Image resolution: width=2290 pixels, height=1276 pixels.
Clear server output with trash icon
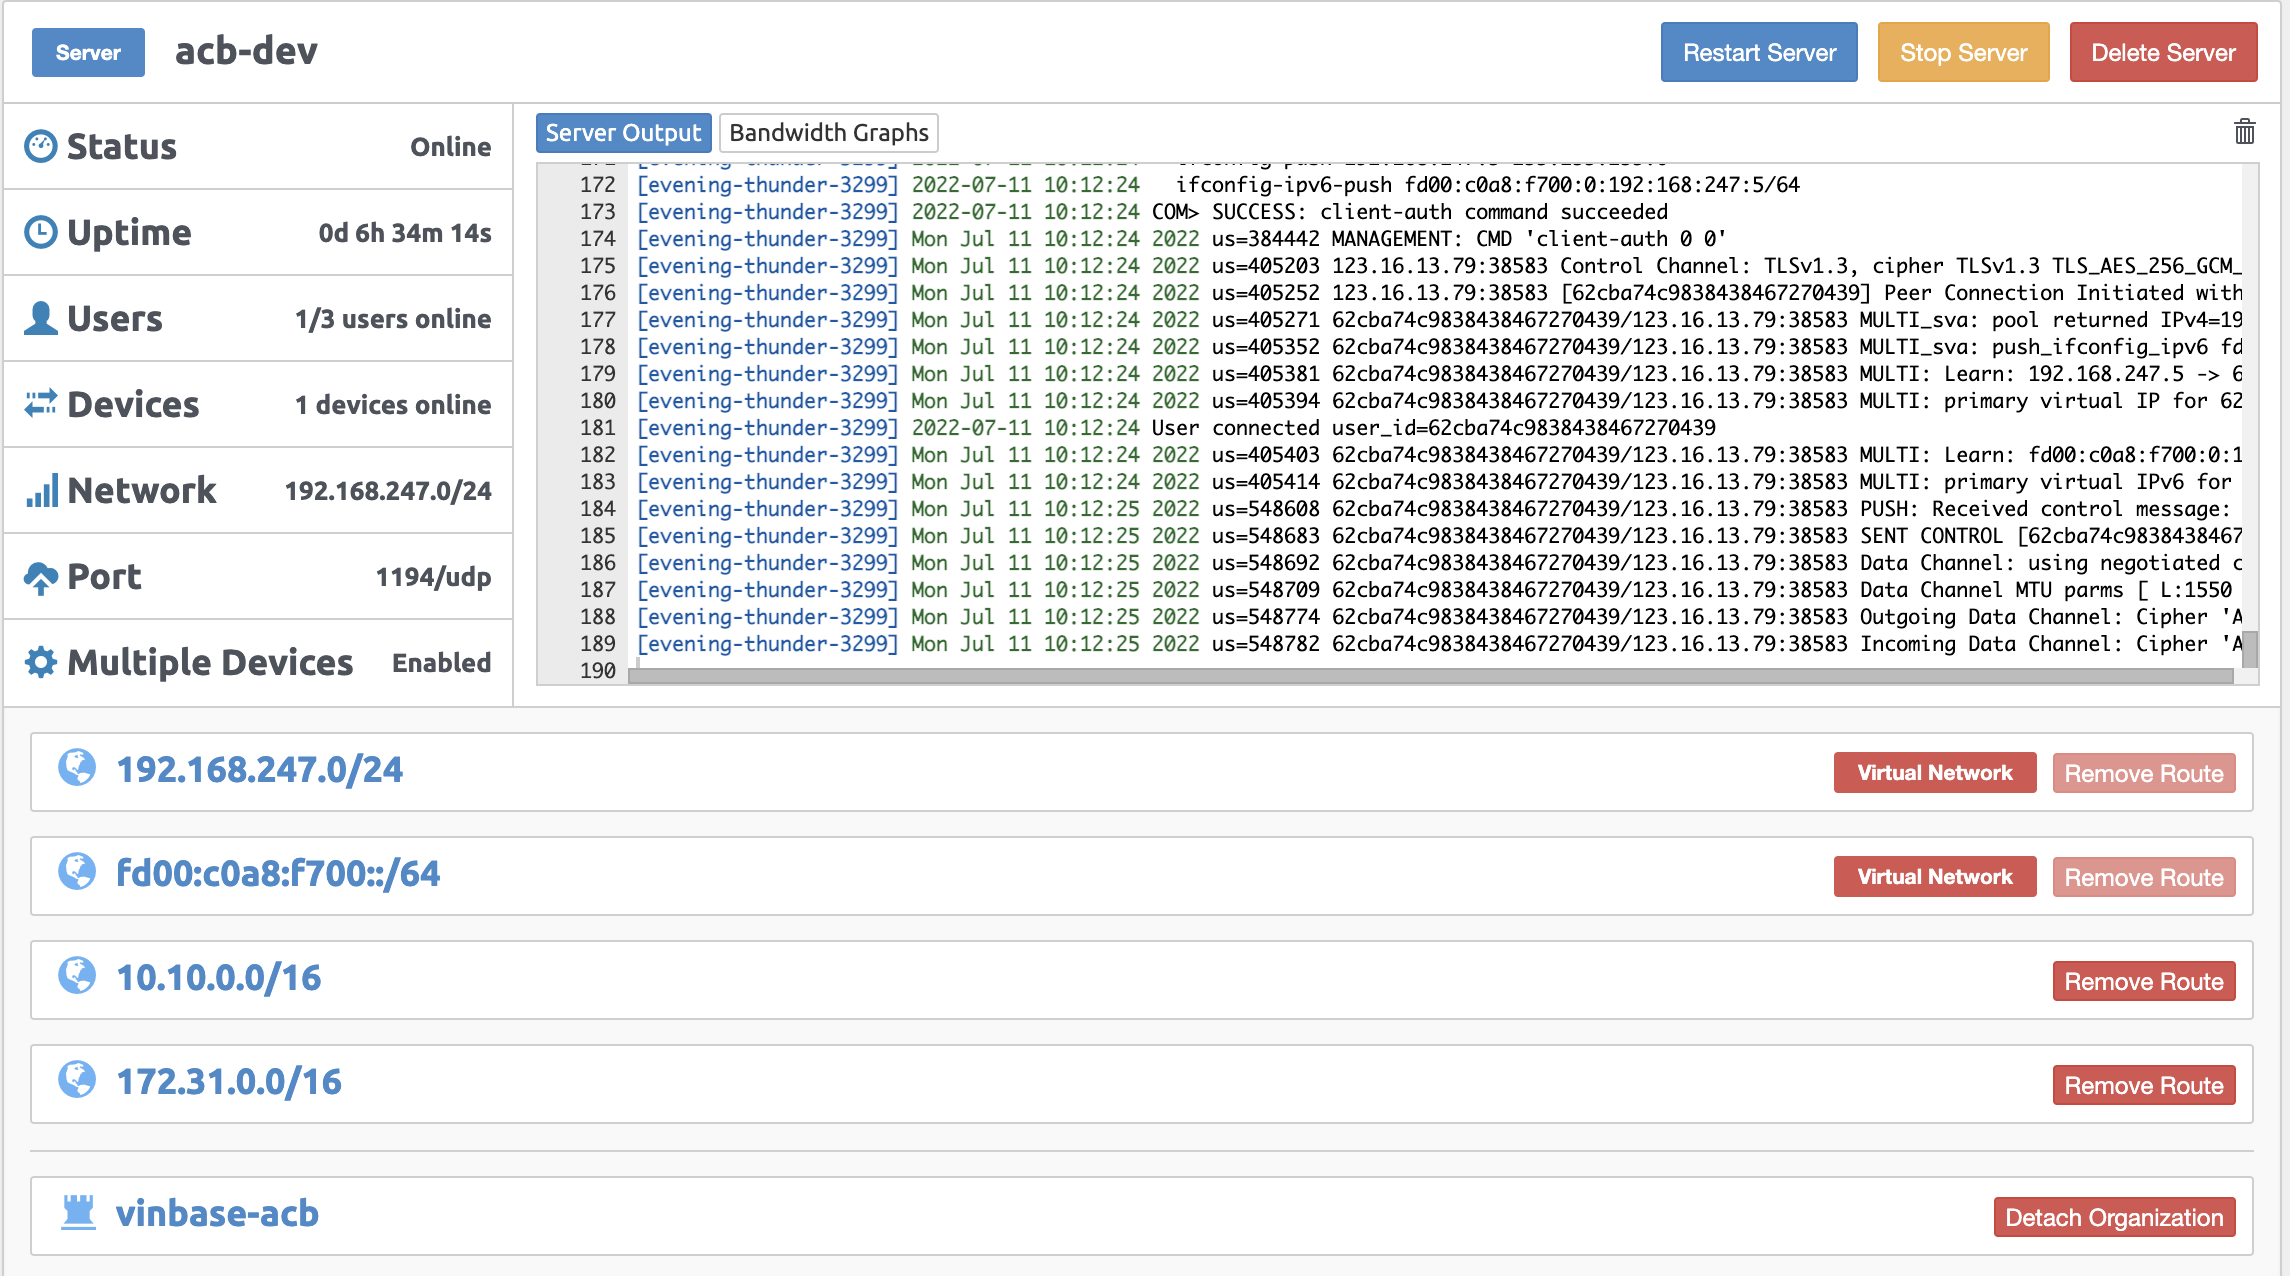(2245, 131)
